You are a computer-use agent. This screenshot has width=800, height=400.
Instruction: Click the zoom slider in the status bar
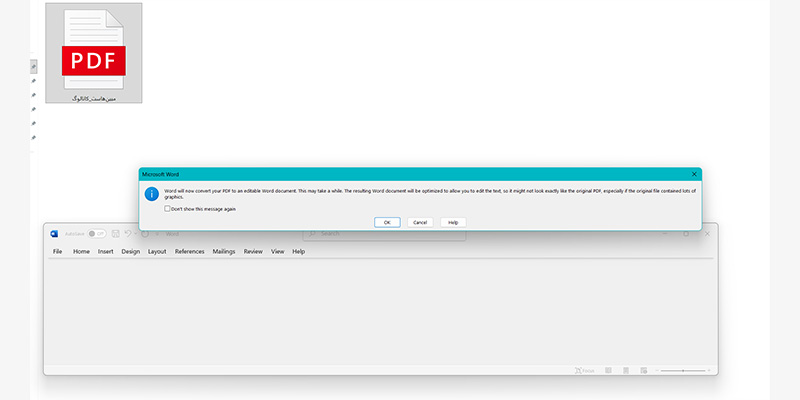tap(682, 370)
